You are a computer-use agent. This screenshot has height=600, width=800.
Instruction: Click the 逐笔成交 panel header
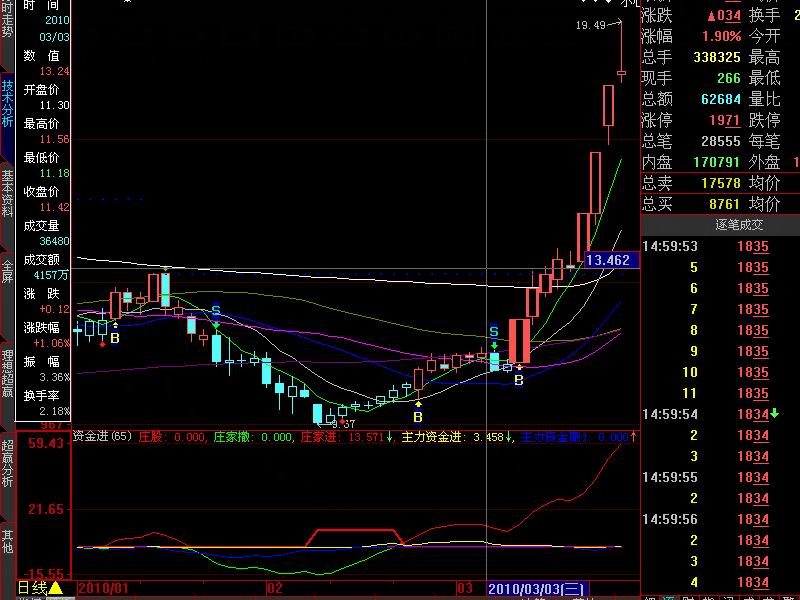point(739,224)
